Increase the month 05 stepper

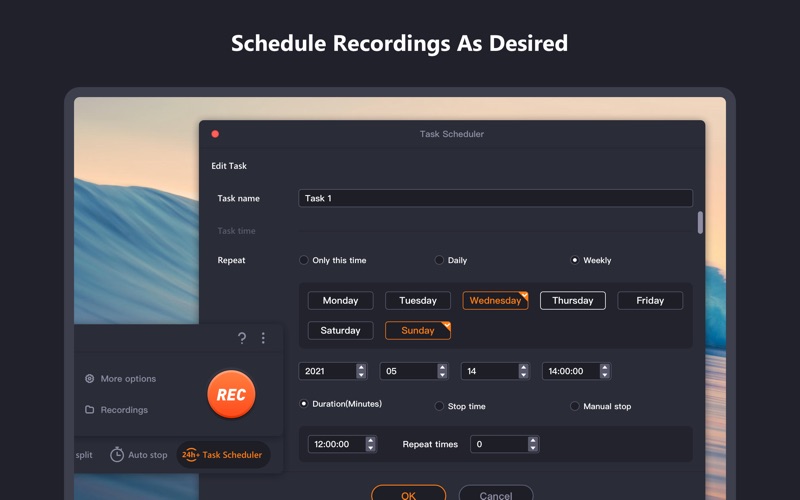pyautogui.click(x=442, y=367)
